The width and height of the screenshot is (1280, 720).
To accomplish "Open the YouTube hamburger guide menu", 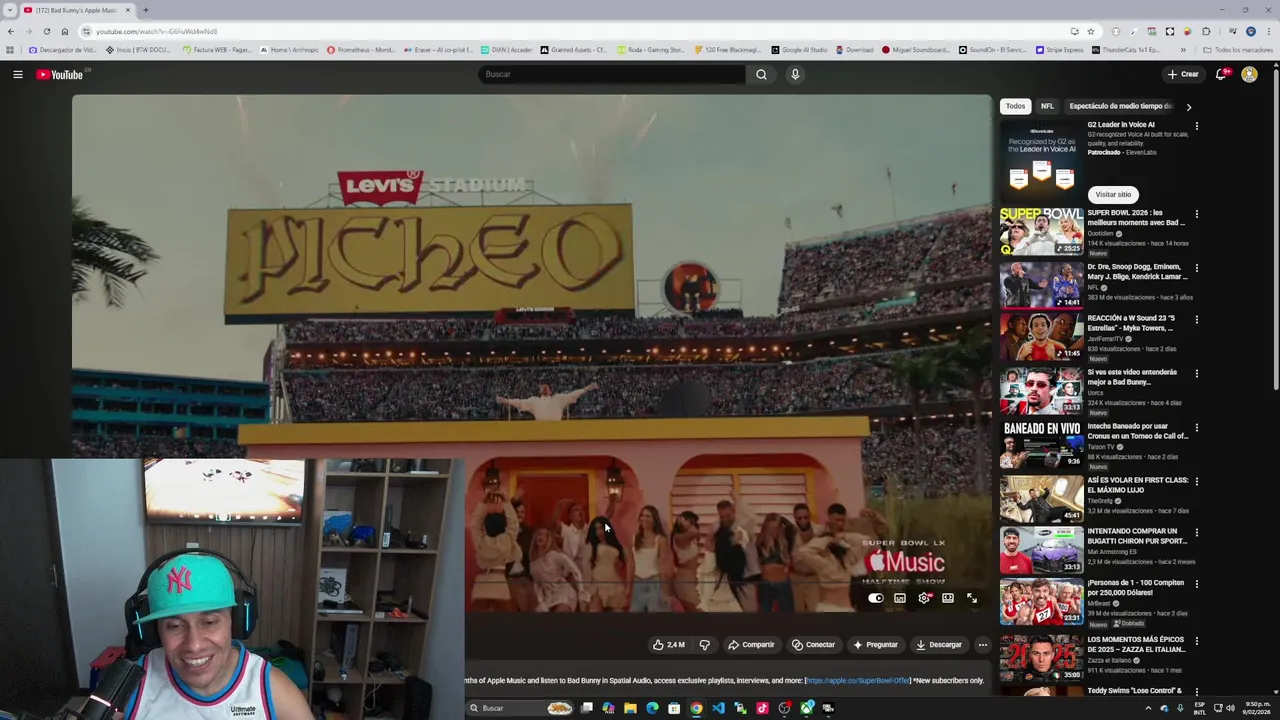I will click(x=18, y=74).
